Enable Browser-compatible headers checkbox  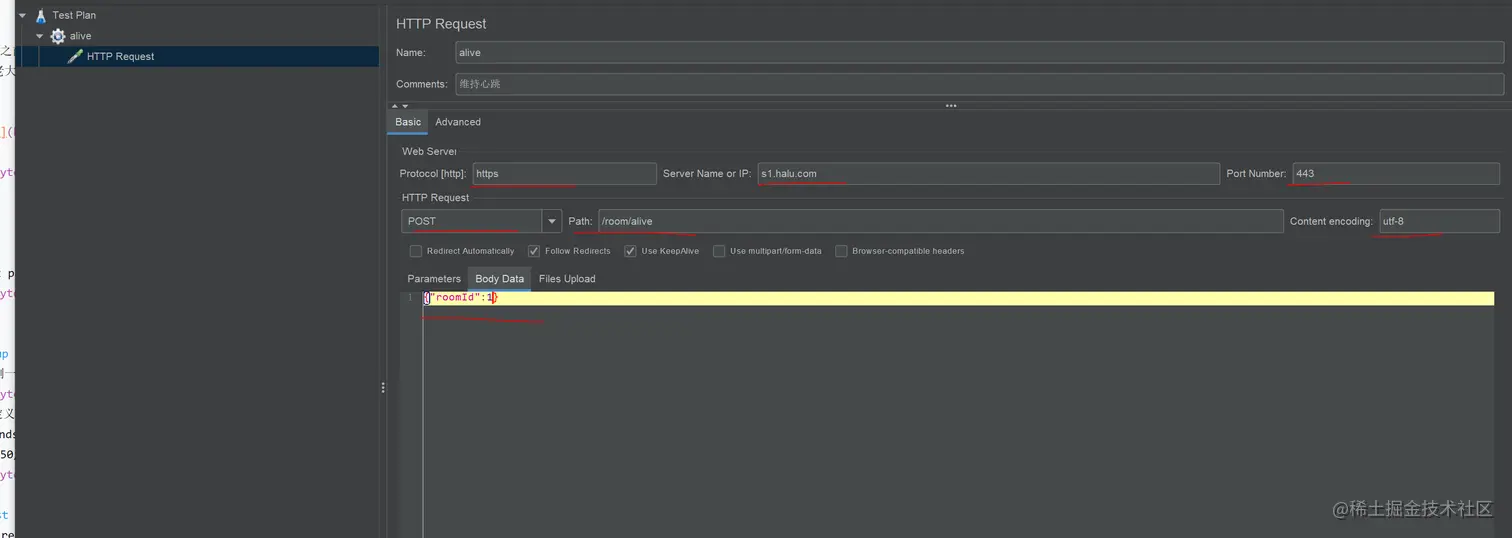tap(841, 251)
